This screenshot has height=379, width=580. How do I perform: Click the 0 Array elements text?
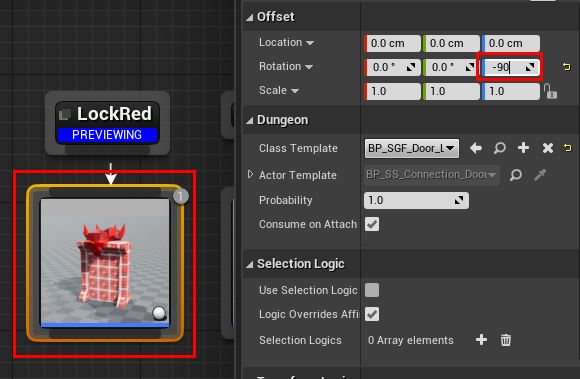(411, 340)
